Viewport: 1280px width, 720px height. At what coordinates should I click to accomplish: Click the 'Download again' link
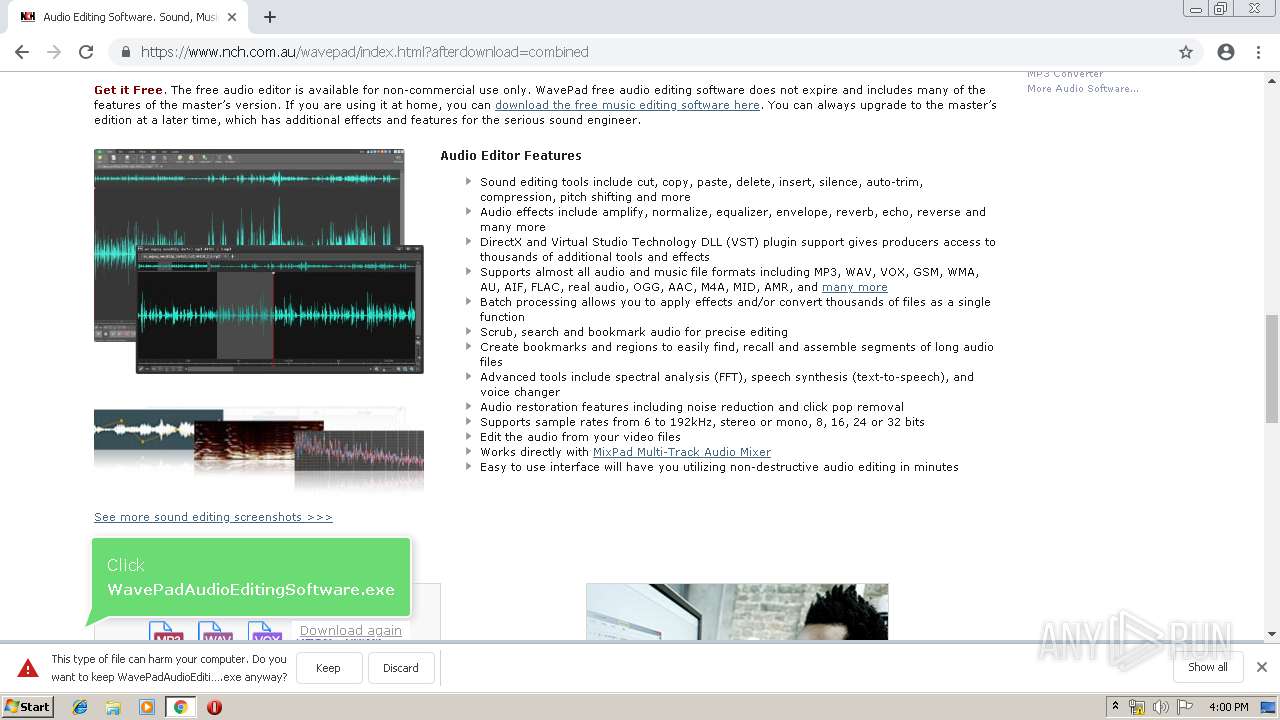(x=351, y=630)
